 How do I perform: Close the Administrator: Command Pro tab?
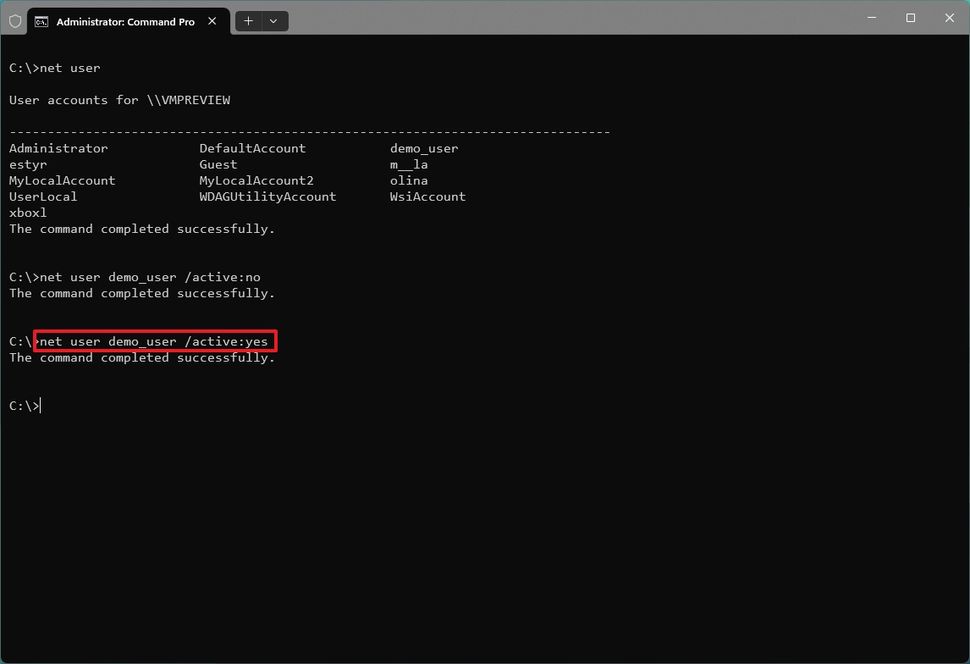211,20
